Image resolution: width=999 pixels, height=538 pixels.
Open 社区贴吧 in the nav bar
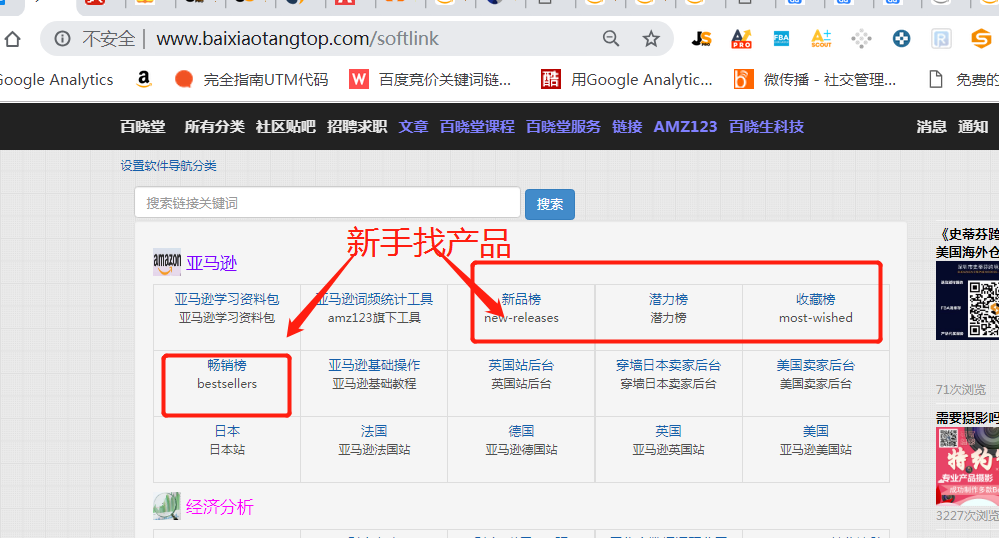[x=285, y=127]
